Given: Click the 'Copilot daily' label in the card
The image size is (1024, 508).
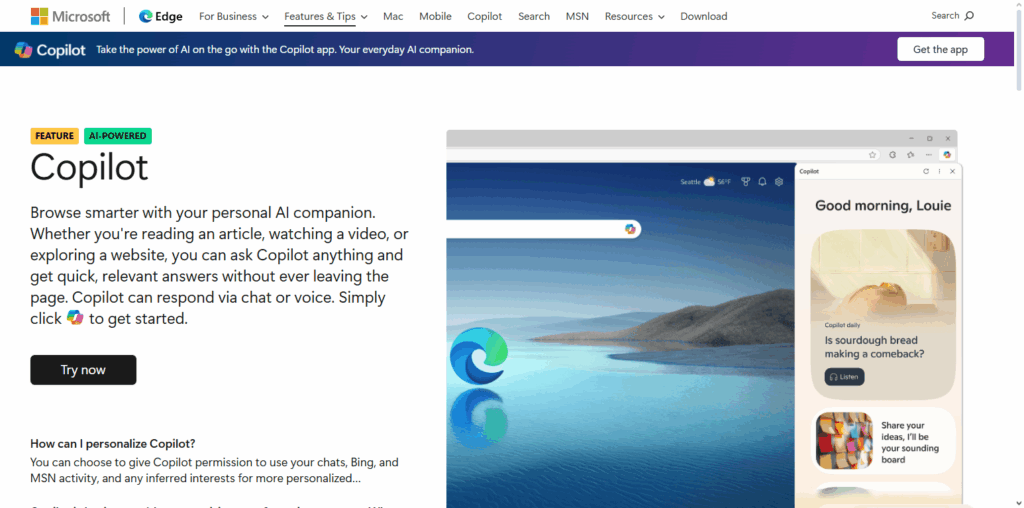Looking at the screenshot, I should tap(842, 325).
